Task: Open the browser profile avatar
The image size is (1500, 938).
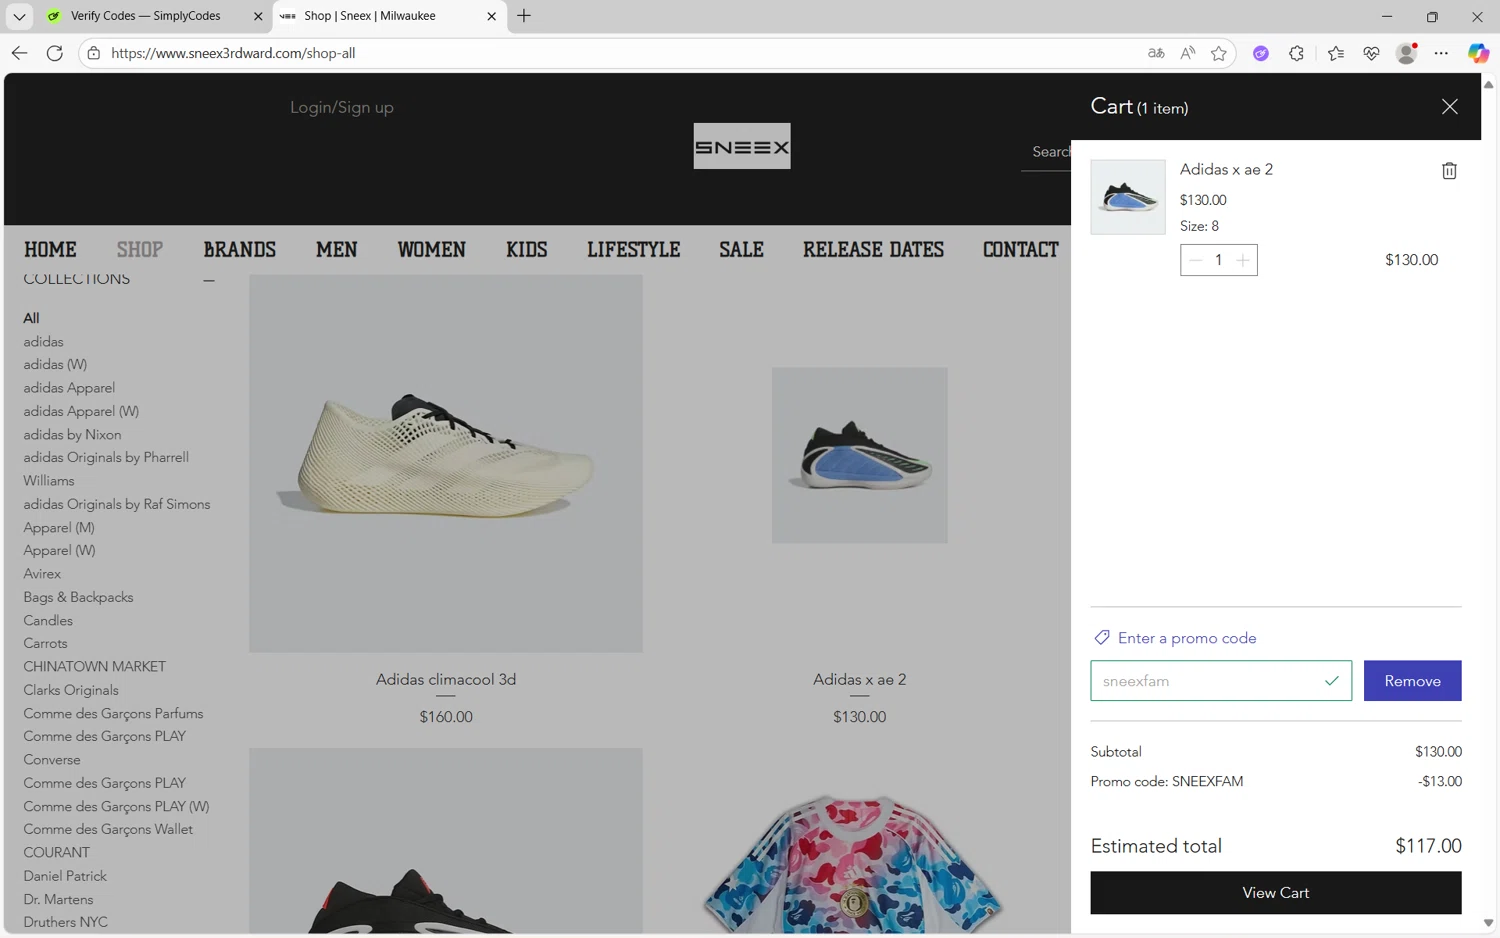Action: pyautogui.click(x=1406, y=53)
